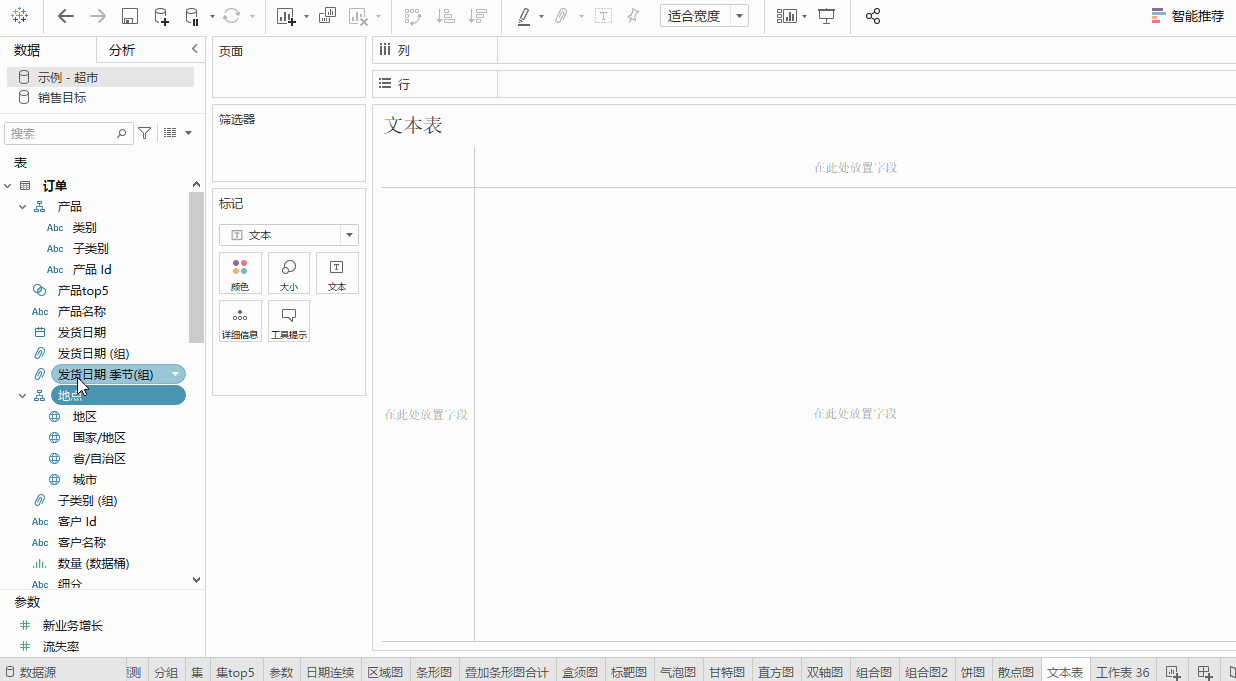This screenshot has width=1236, height=681.
Task: Duplicate the sheet icon
Action: 326,16
